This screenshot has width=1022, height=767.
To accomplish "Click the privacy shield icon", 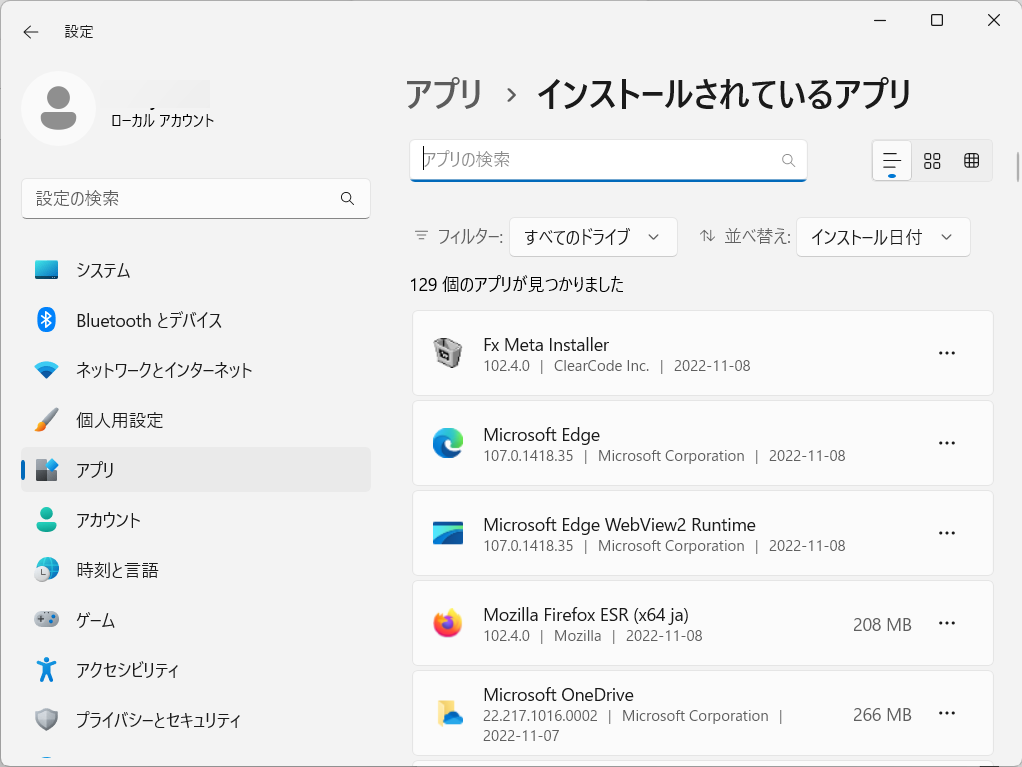I will [46, 719].
